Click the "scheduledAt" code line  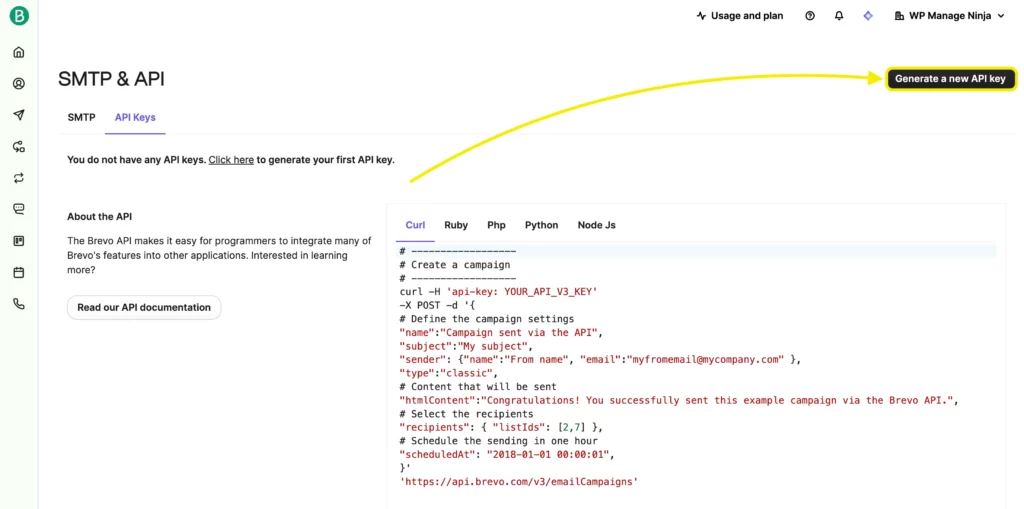click(x=507, y=454)
